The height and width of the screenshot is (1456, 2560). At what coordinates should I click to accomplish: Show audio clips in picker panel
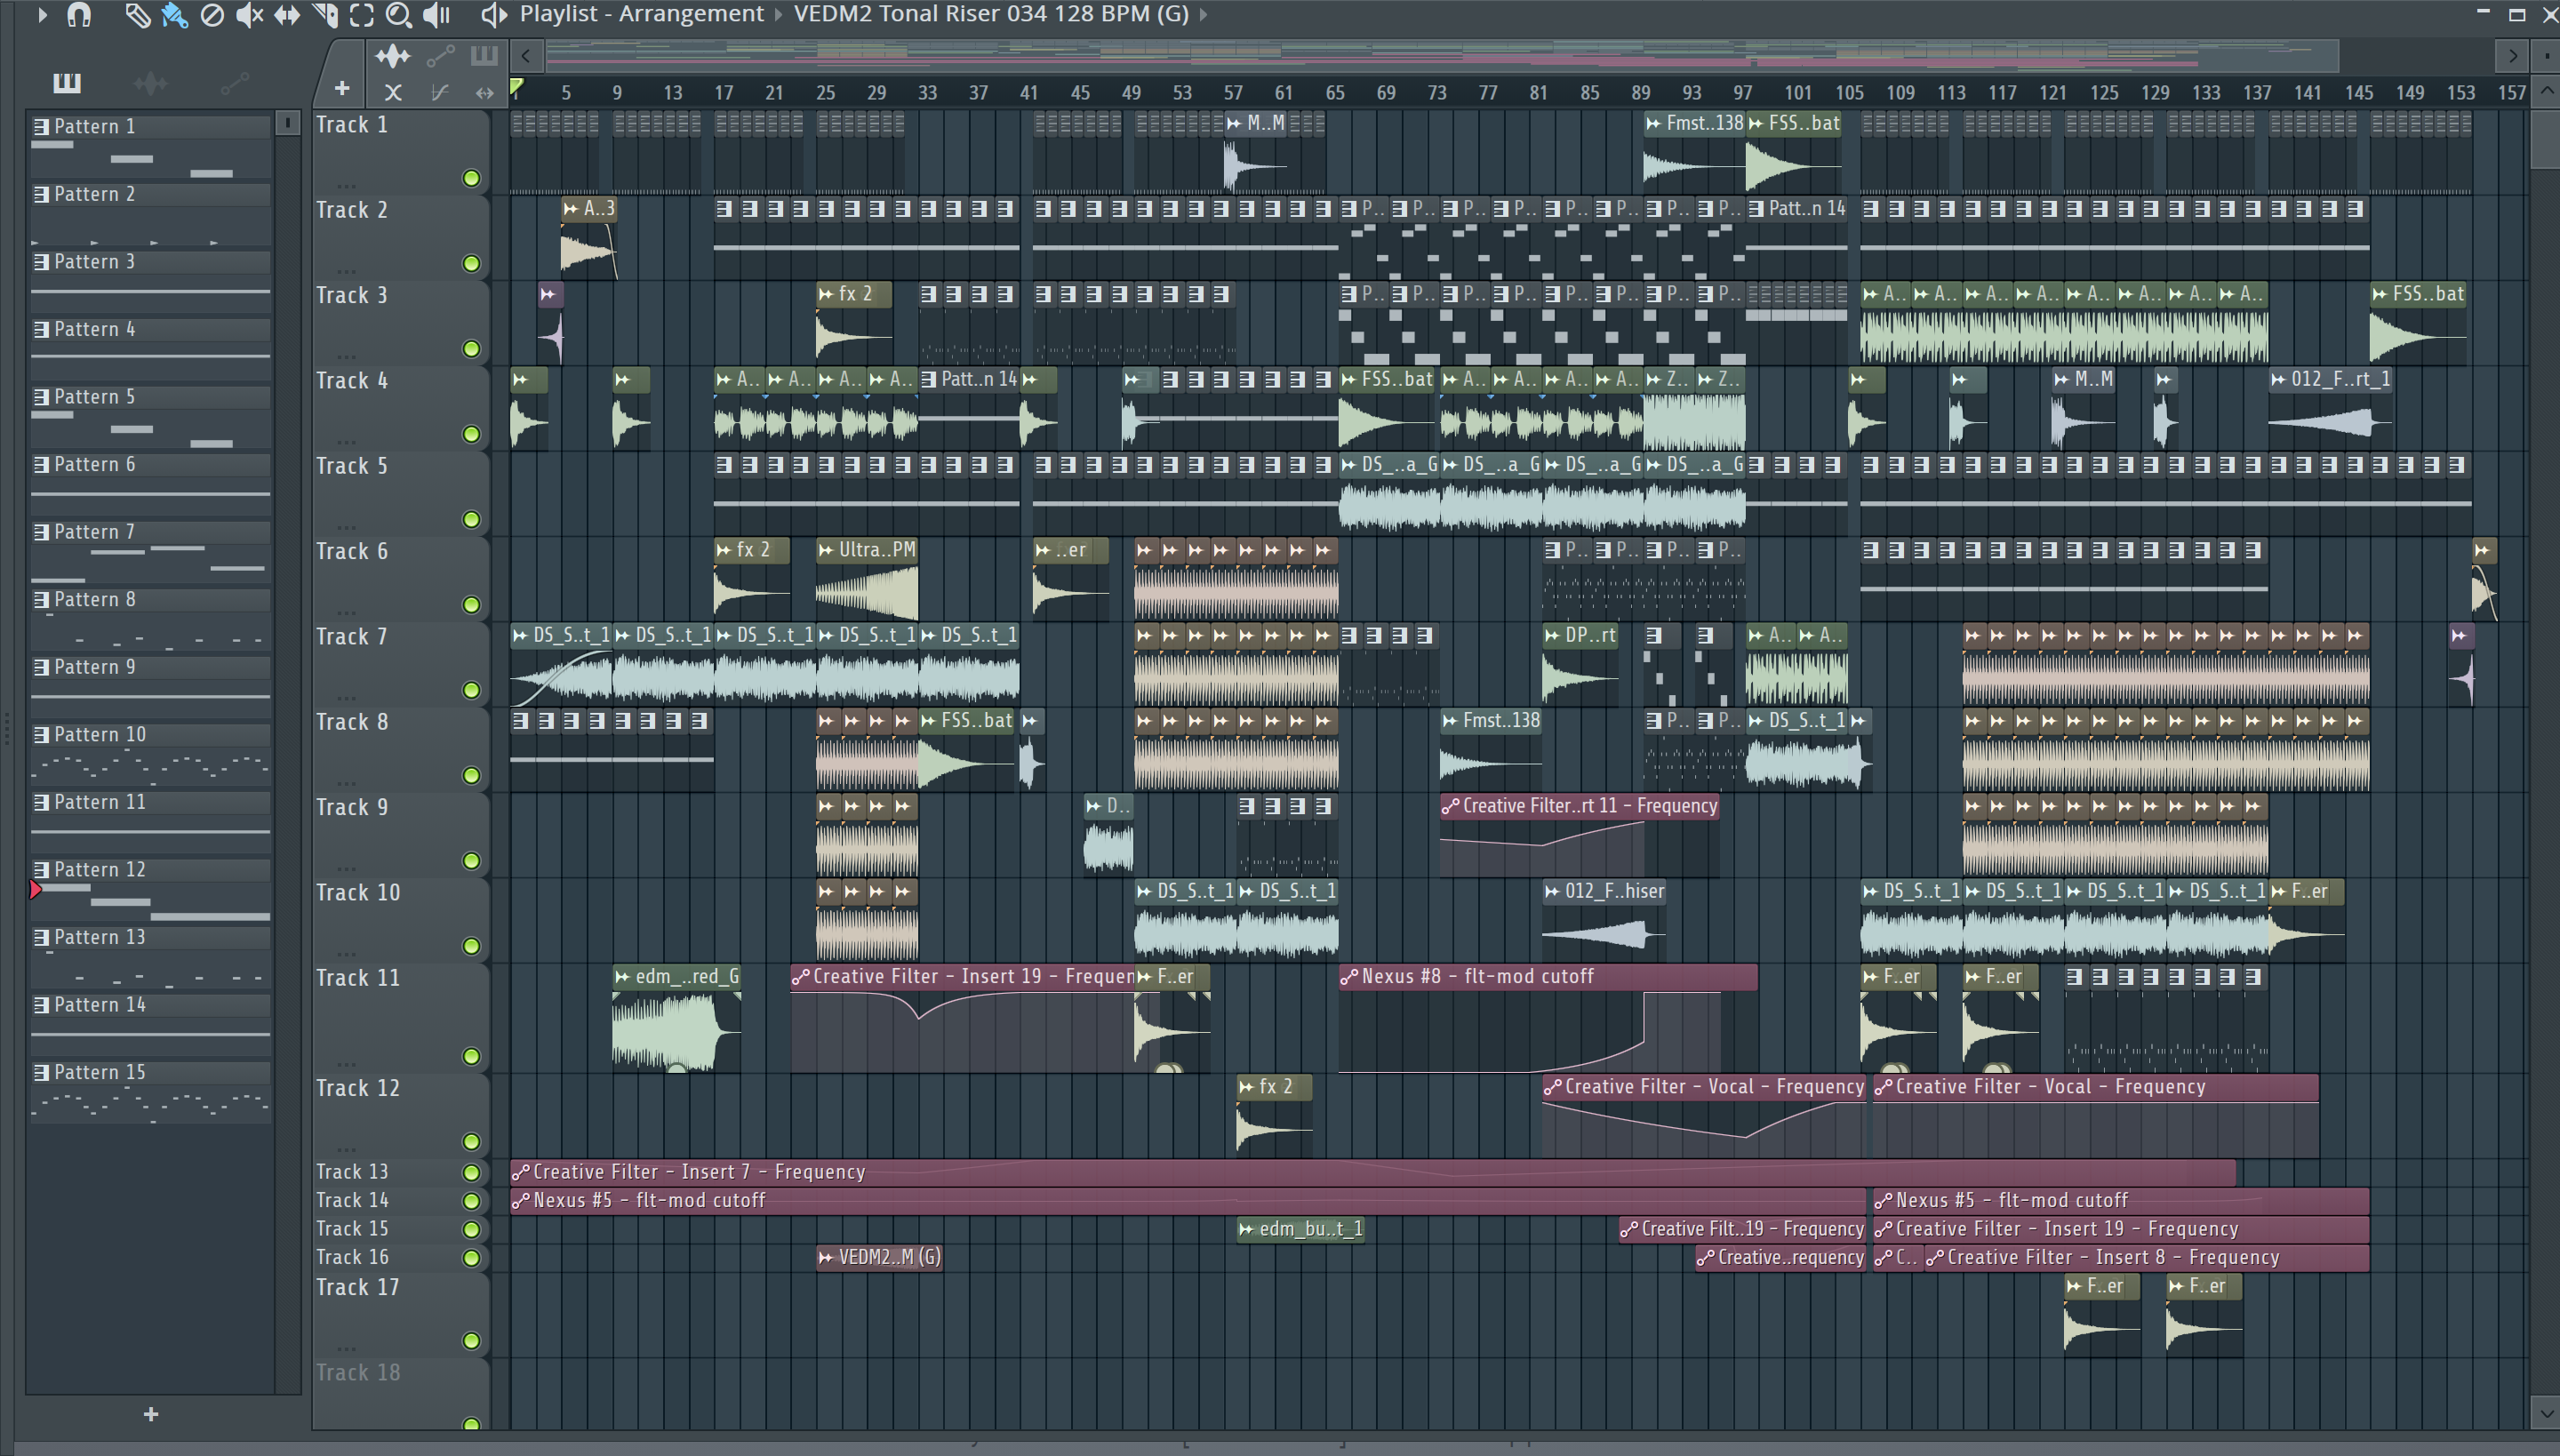click(150, 83)
